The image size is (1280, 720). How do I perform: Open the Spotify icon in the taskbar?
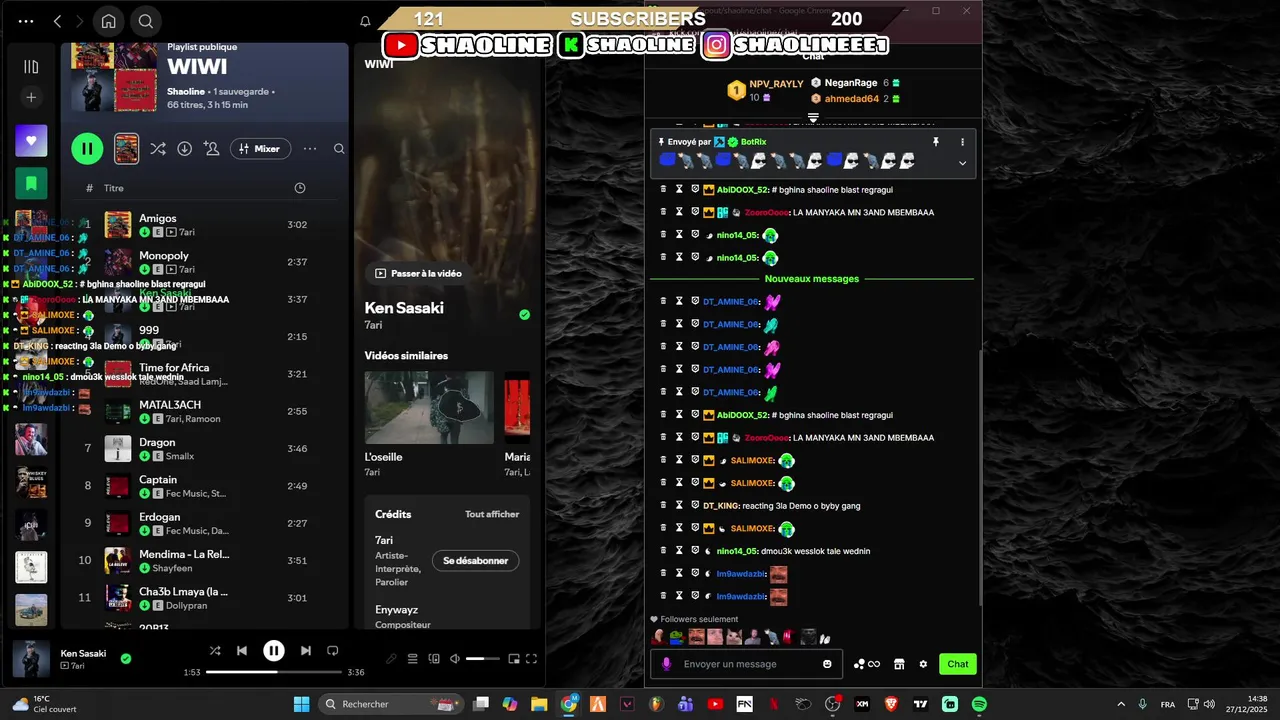(979, 704)
